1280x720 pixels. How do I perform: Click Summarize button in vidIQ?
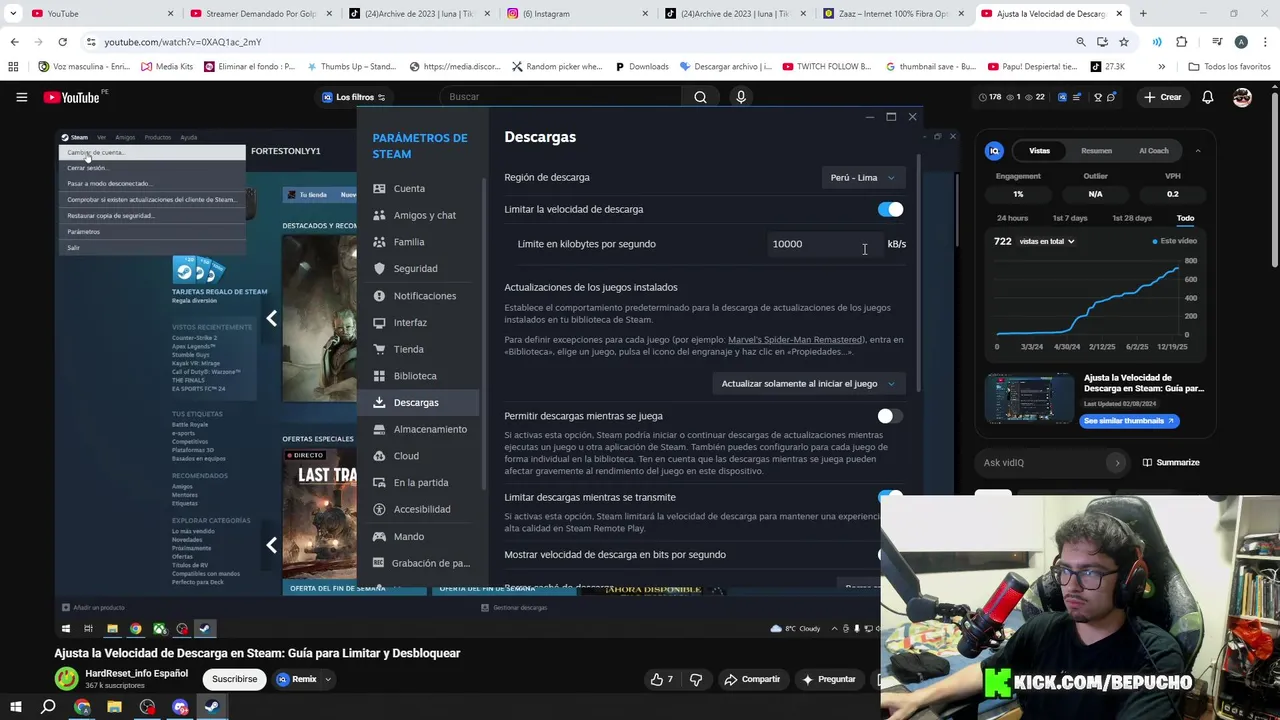[x=1171, y=463]
